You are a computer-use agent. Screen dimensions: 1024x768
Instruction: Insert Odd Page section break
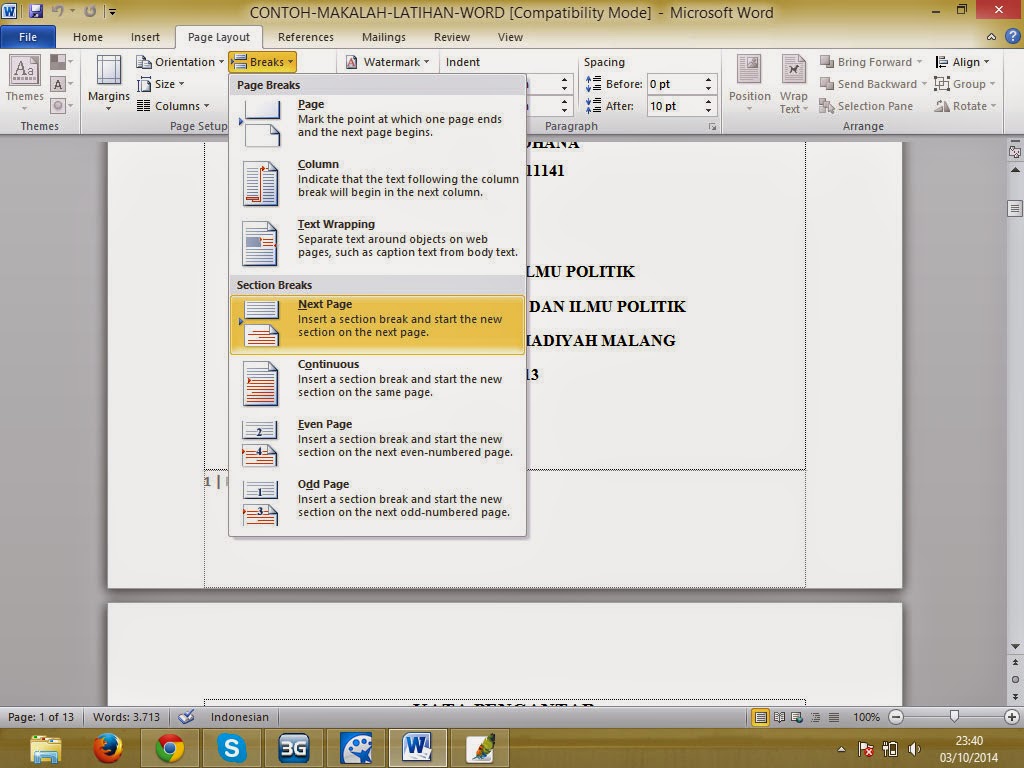coord(377,504)
